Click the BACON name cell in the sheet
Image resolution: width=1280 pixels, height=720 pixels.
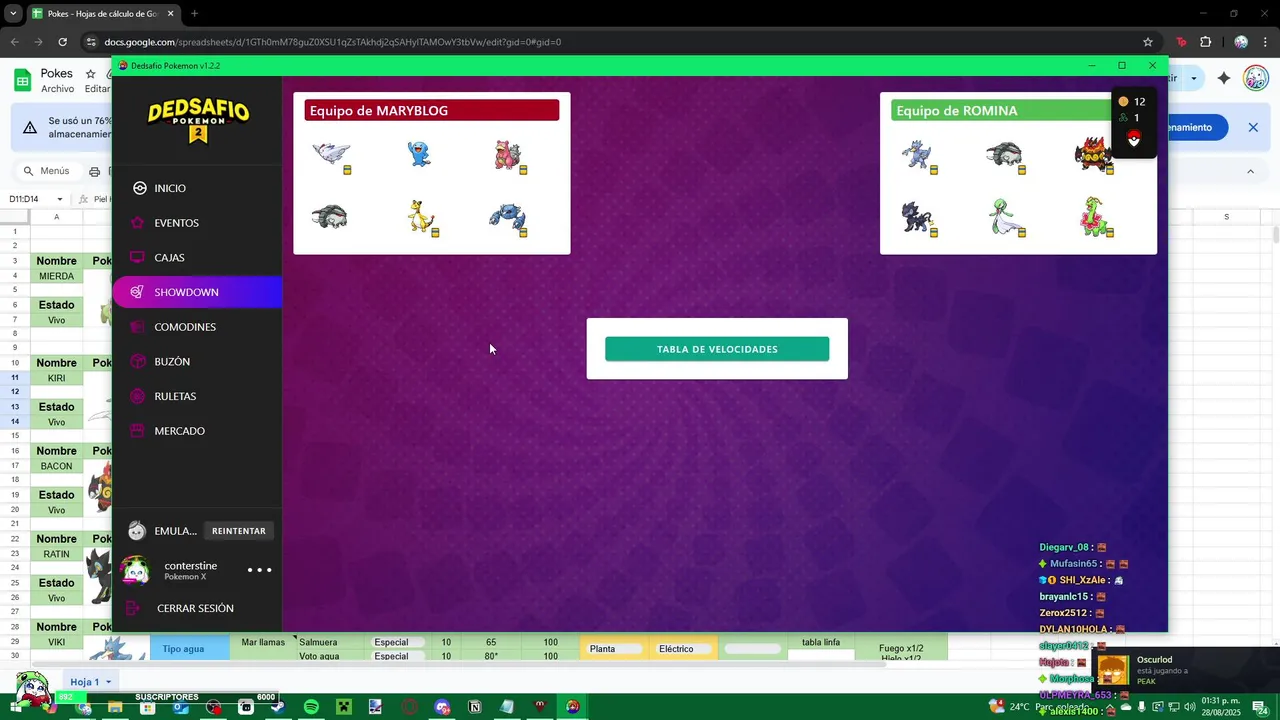click(56, 466)
